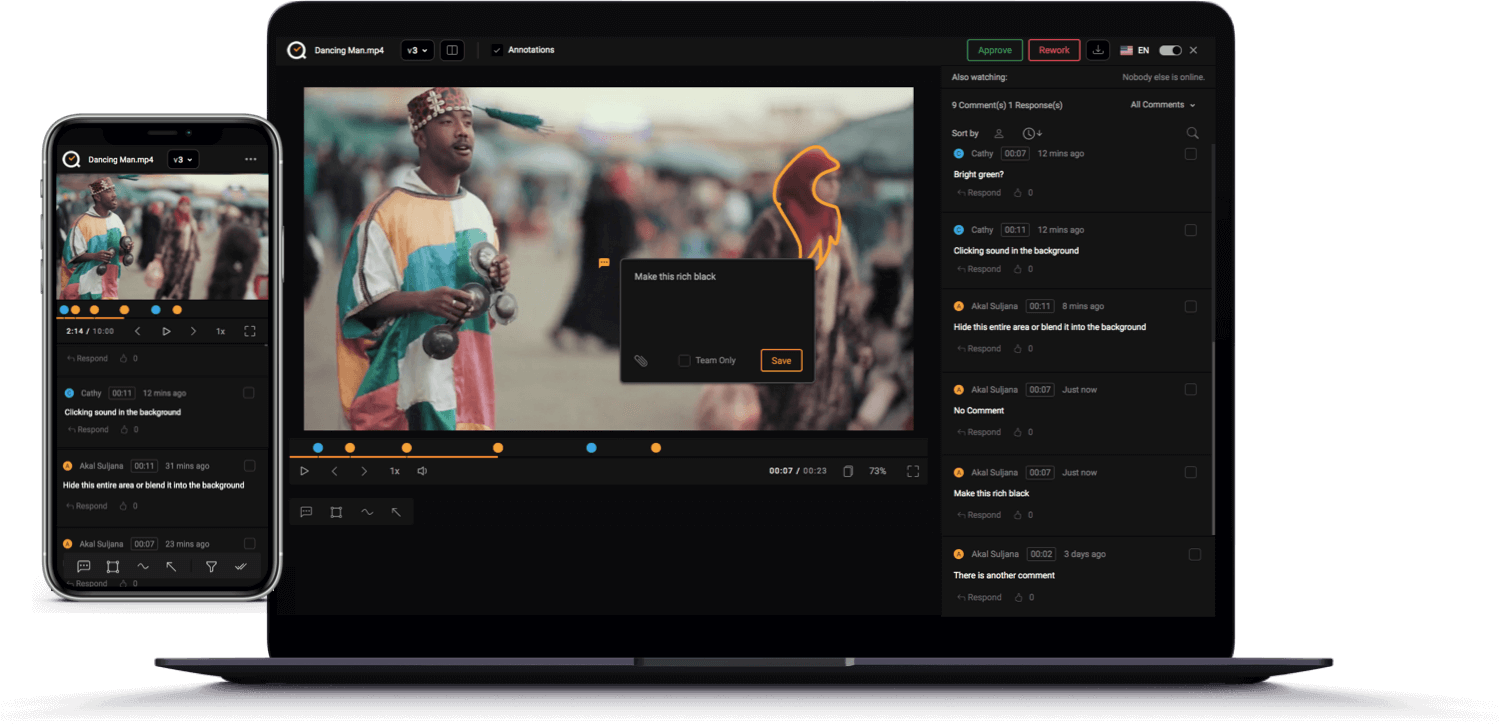Change the 1x playback speed on laptop
Image resolution: width=1501 pixels, height=725 pixels.
395,471
